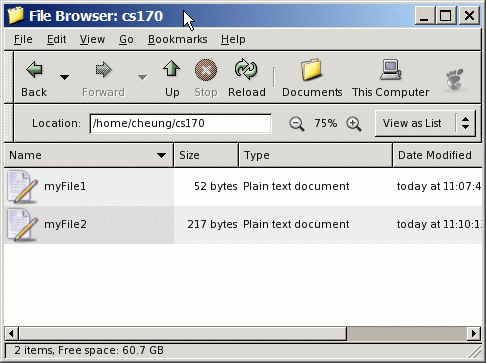The image size is (486, 363).
Task: Click the horizontal scrollbar left arrow
Action: pyautogui.click(x=11, y=333)
